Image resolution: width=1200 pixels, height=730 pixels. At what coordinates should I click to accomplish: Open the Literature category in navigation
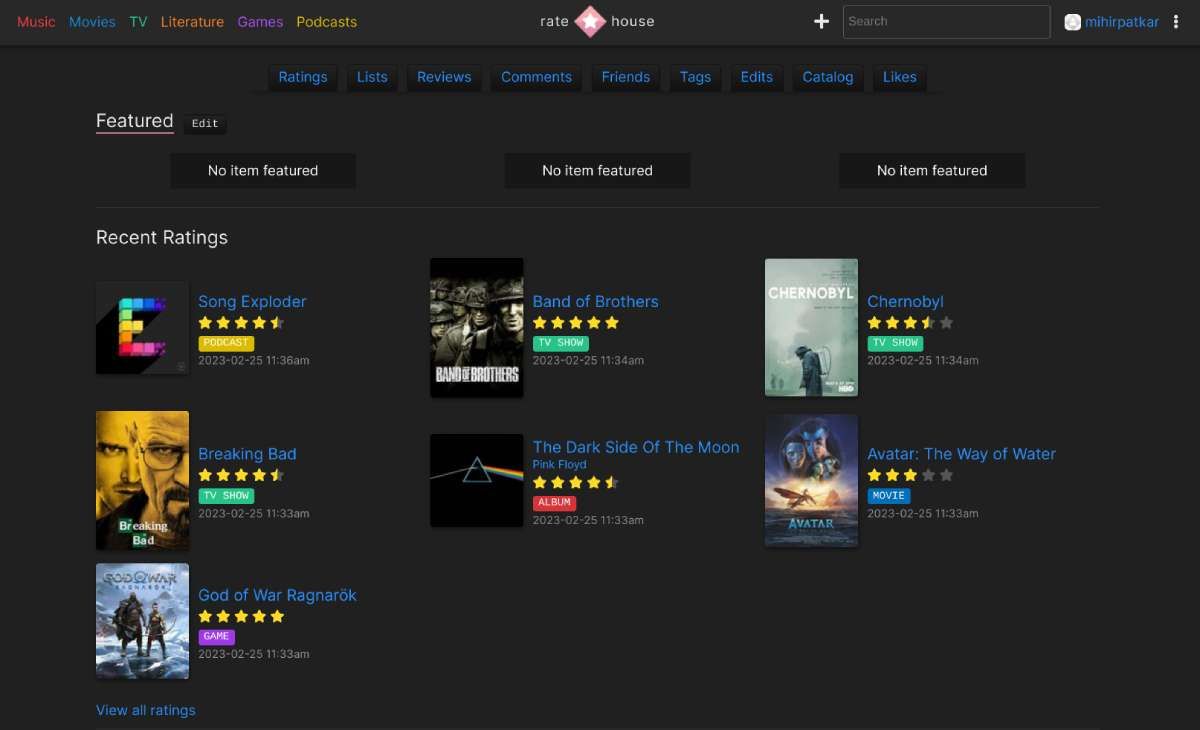click(x=192, y=22)
